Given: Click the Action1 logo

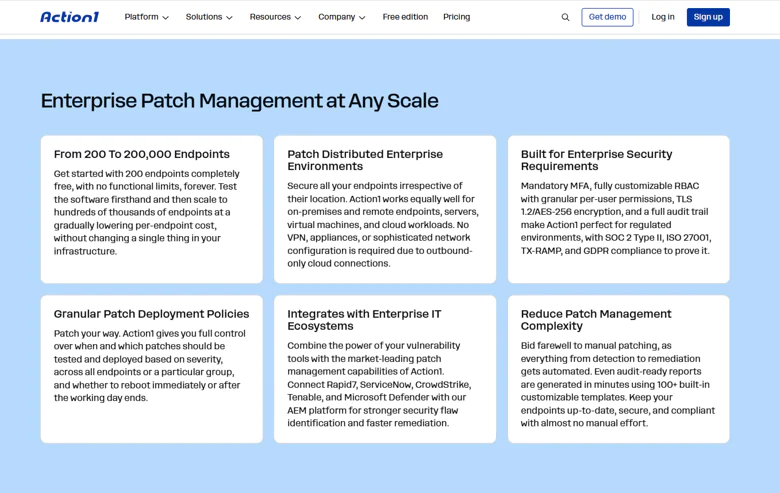Looking at the screenshot, I should [70, 17].
